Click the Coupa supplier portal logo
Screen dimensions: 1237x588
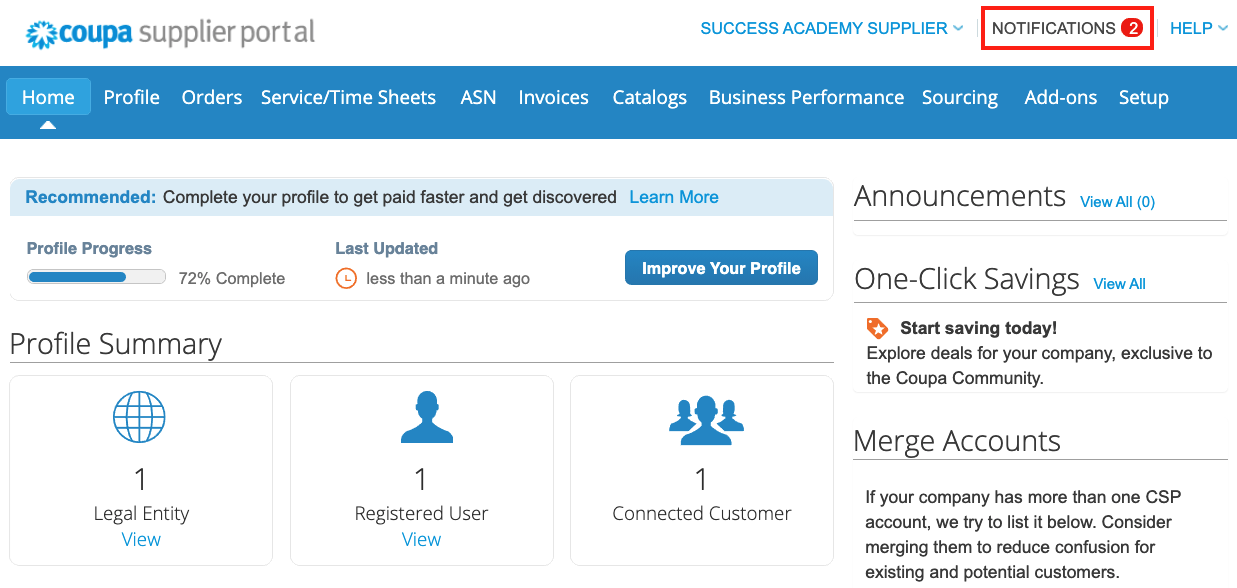[170, 33]
